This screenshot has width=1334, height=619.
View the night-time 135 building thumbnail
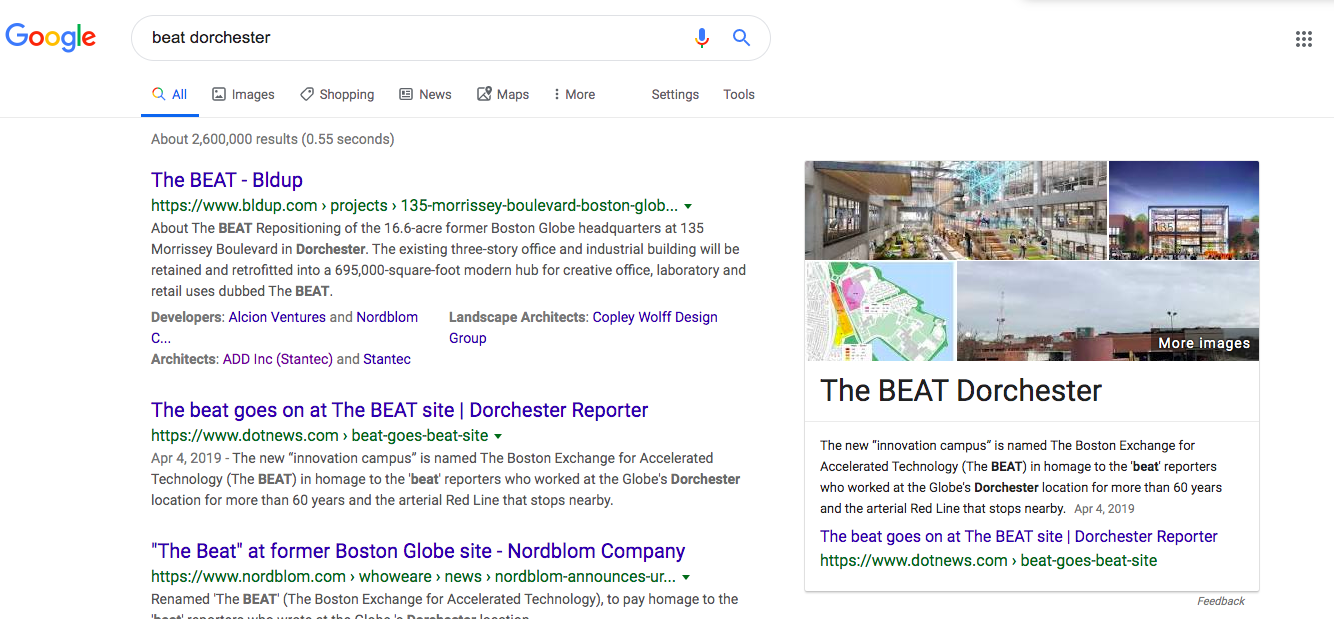[1184, 210]
